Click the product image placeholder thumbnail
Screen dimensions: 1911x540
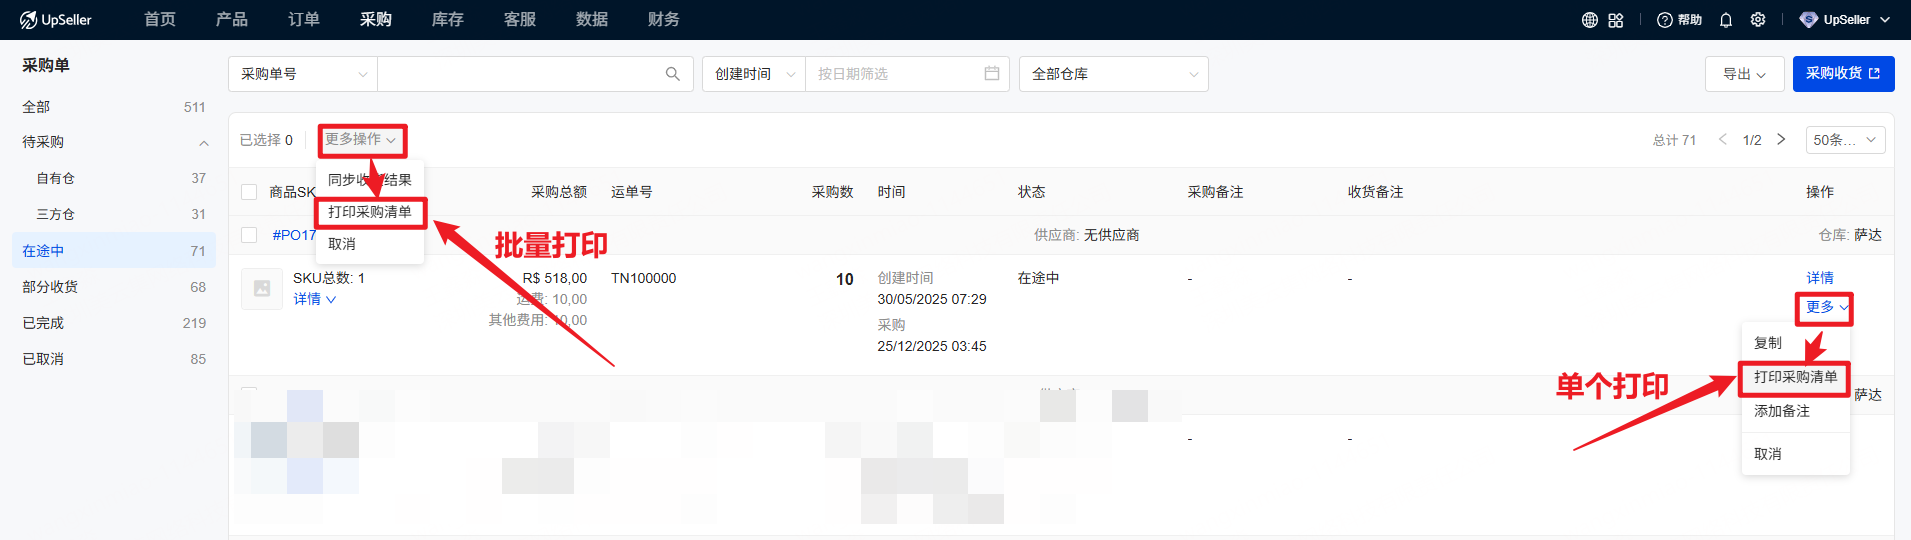pos(262,289)
